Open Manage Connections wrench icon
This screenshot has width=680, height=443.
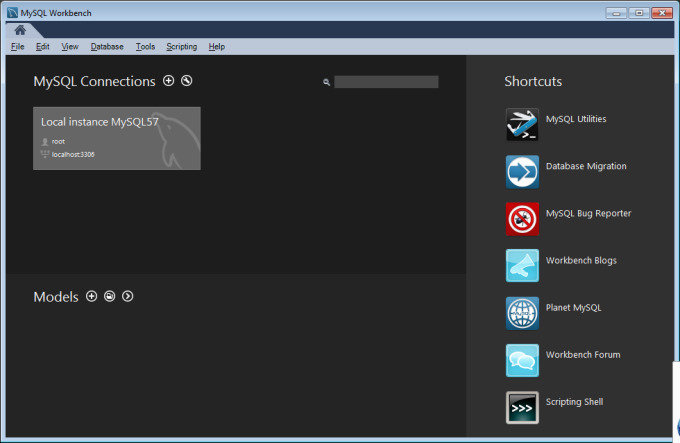point(186,81)
